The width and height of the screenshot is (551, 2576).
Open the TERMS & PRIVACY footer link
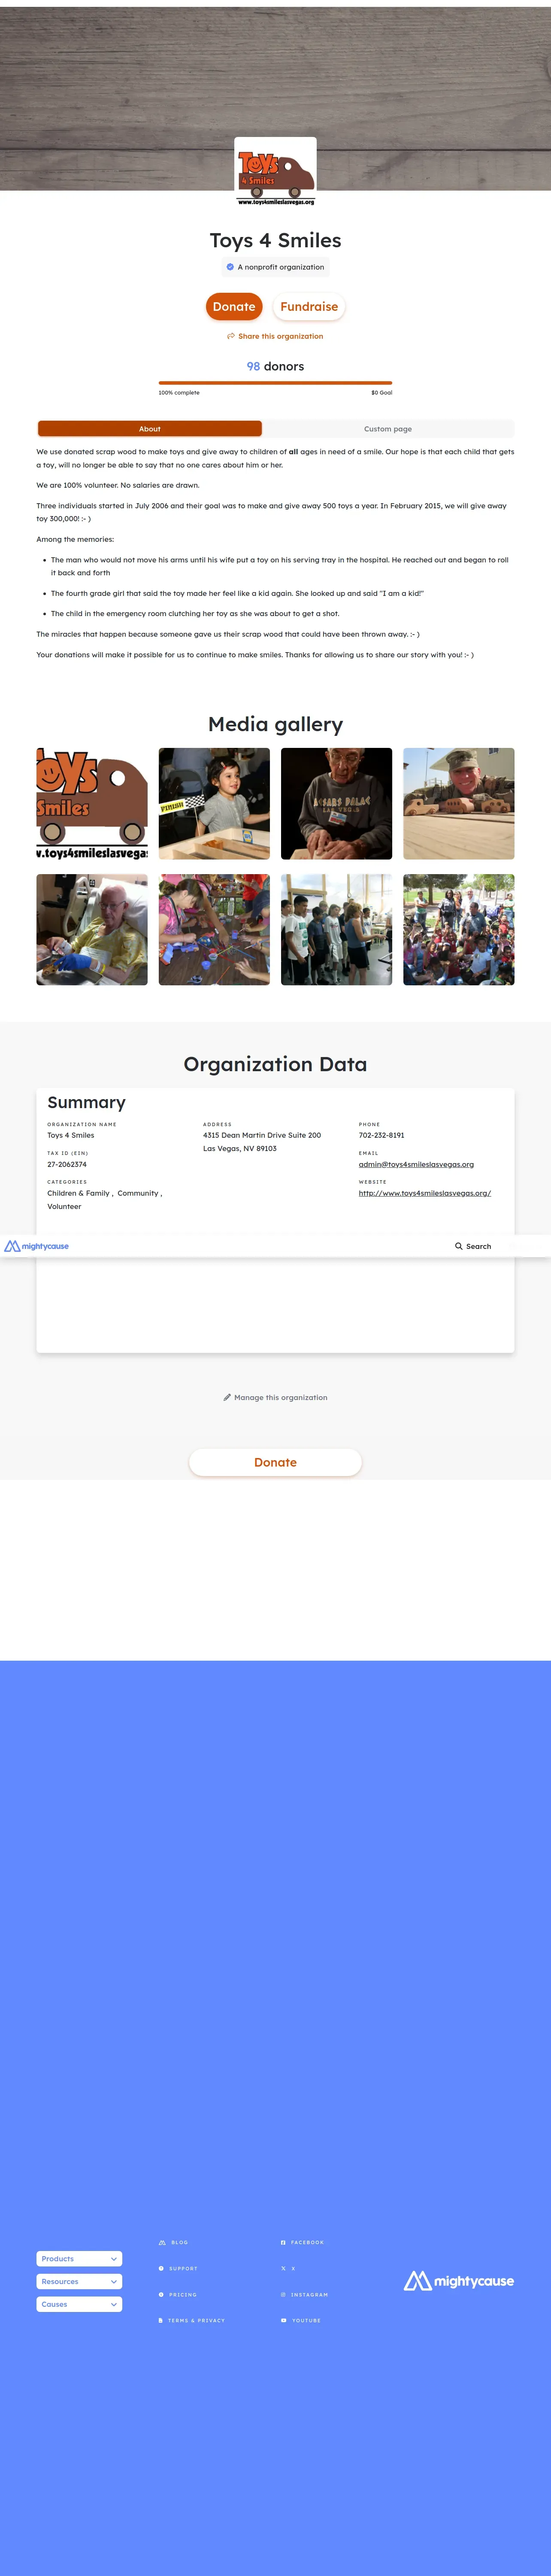tap(197, 2320)
